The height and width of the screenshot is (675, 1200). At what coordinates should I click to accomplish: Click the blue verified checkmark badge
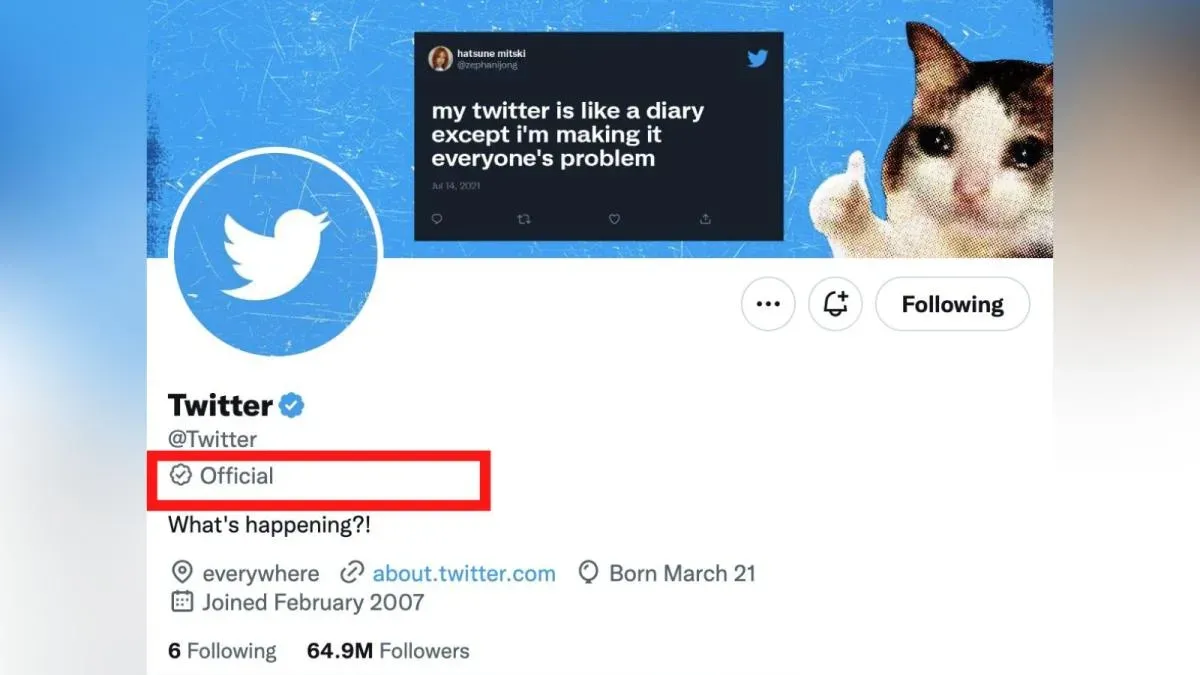coord(292,405)
